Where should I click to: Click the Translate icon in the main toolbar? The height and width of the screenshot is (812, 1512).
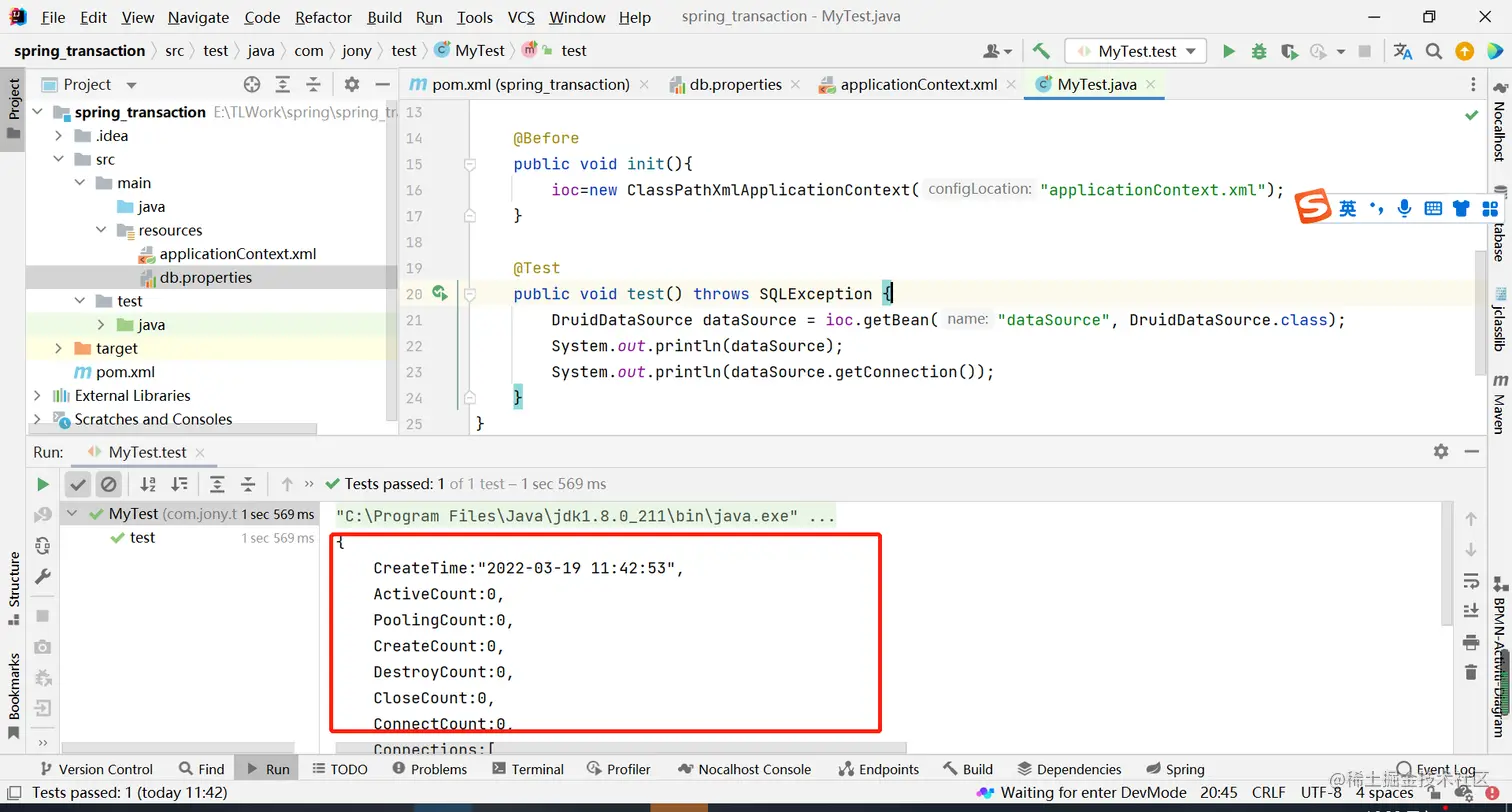coord(1403,51)
